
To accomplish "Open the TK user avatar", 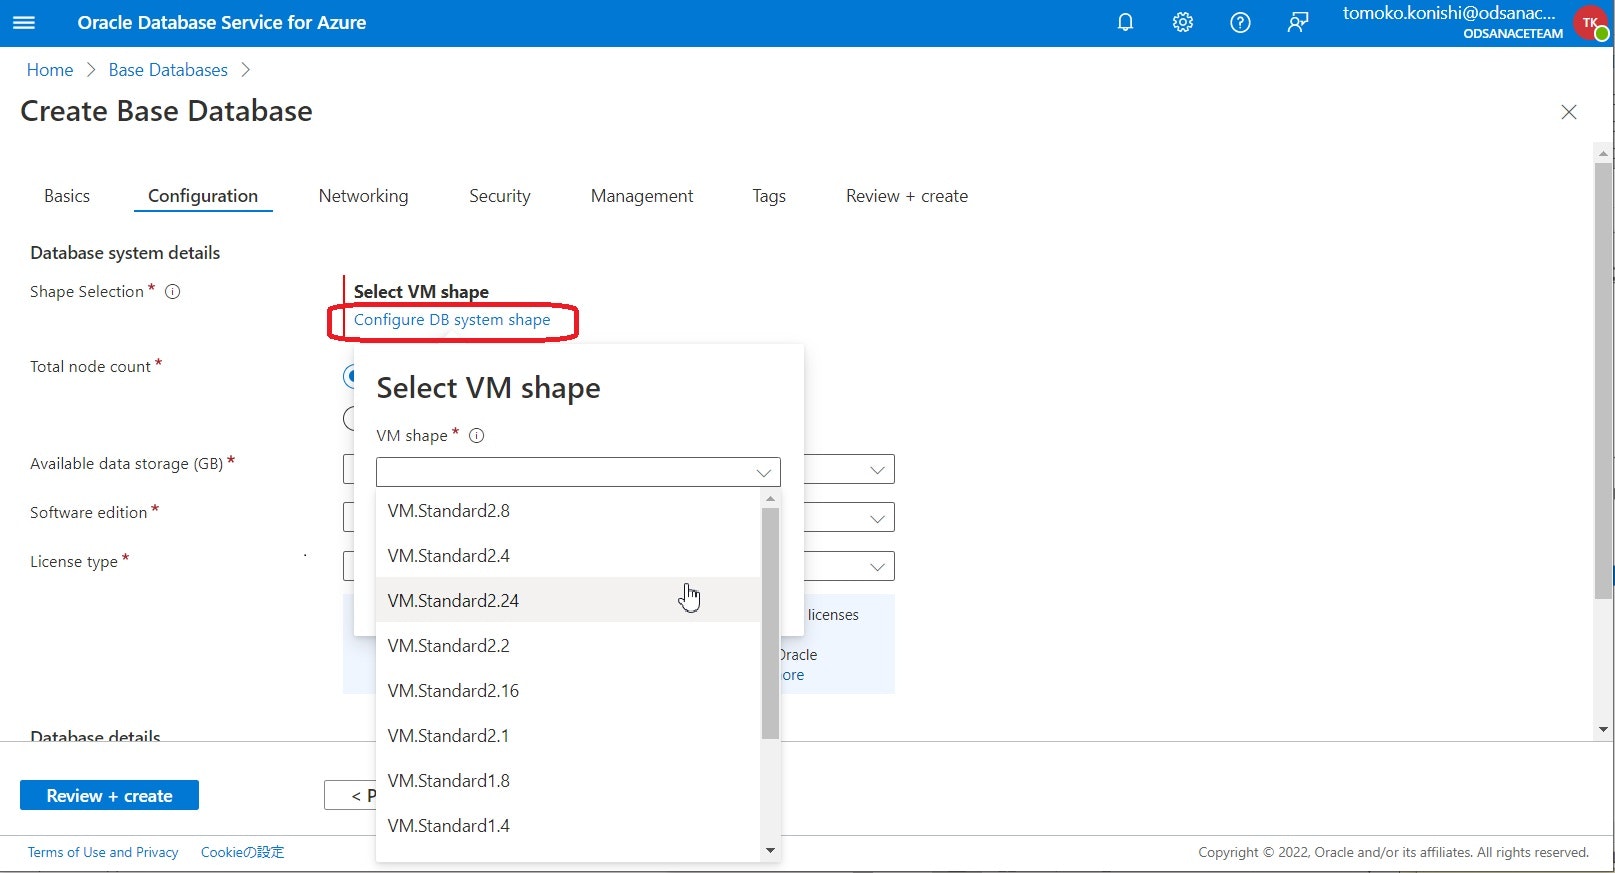I will 1590,22.
